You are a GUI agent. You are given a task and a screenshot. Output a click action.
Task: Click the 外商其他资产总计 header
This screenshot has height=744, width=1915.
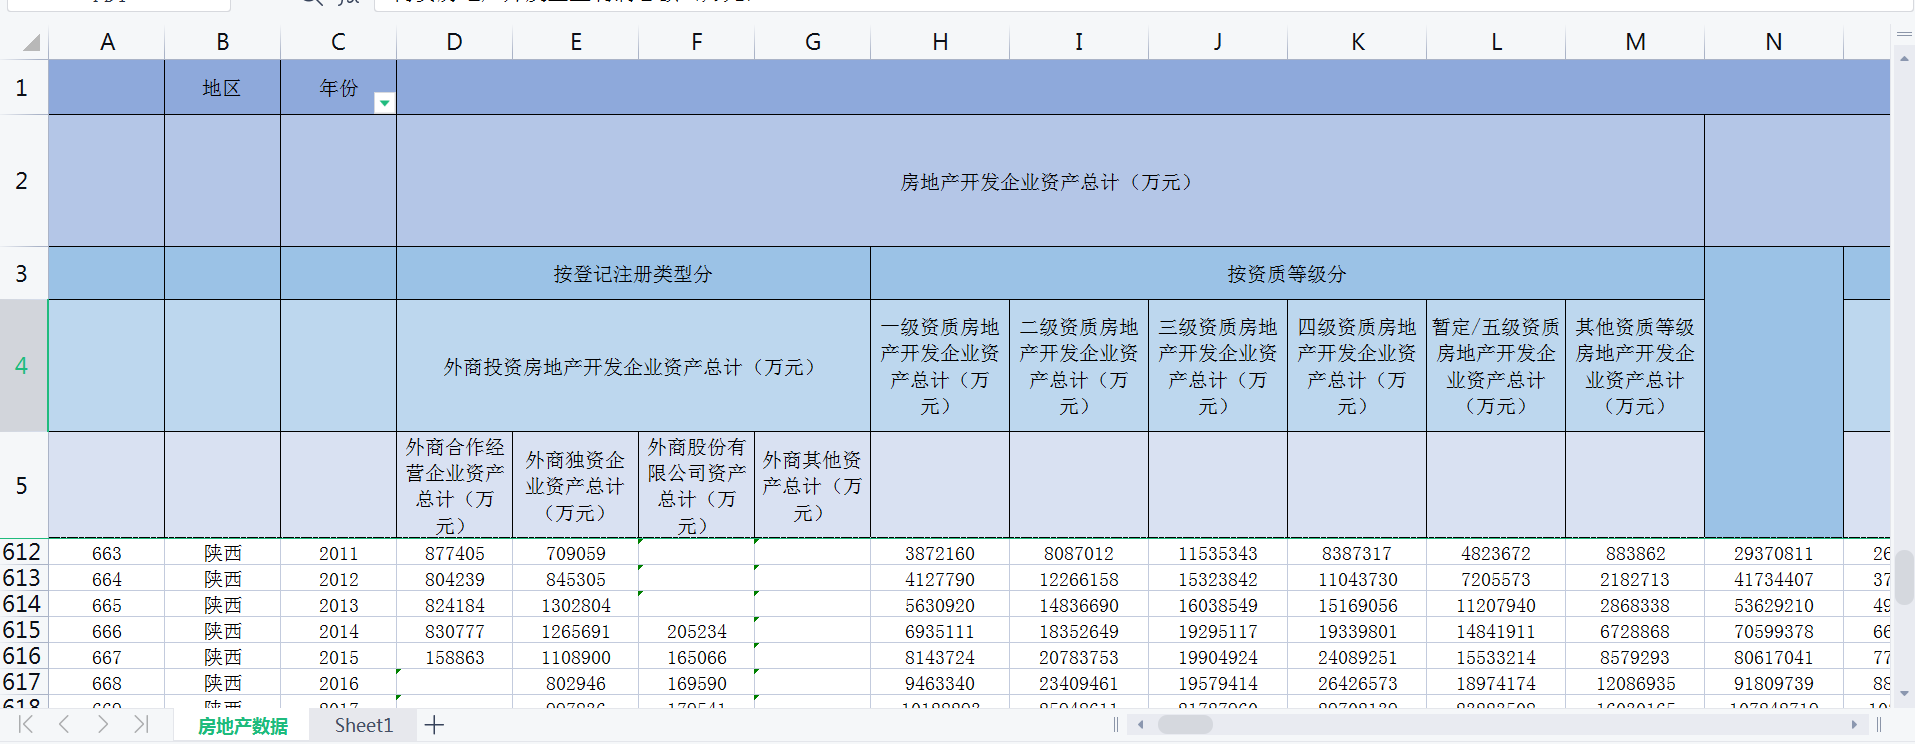point(813,485)
